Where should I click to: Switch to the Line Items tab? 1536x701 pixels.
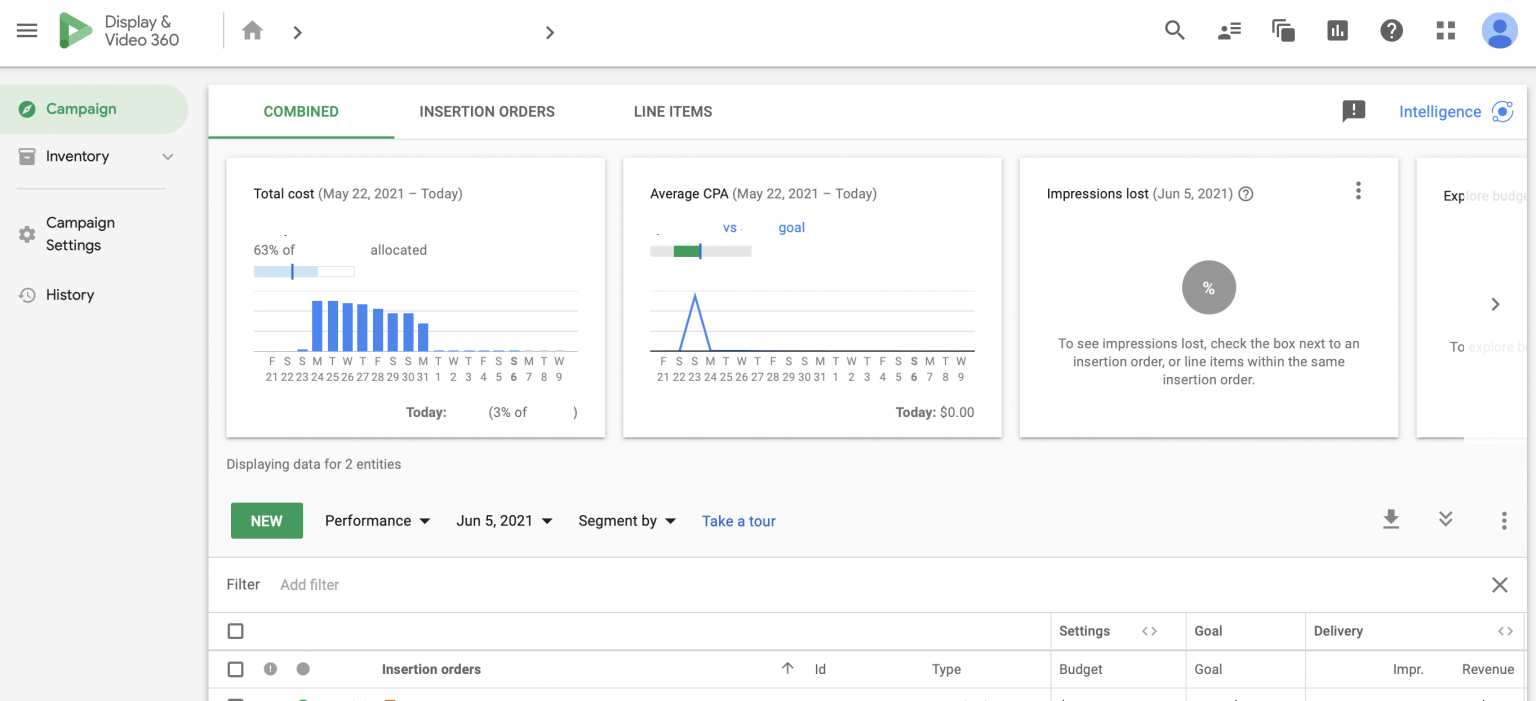(x=672, y=111)
